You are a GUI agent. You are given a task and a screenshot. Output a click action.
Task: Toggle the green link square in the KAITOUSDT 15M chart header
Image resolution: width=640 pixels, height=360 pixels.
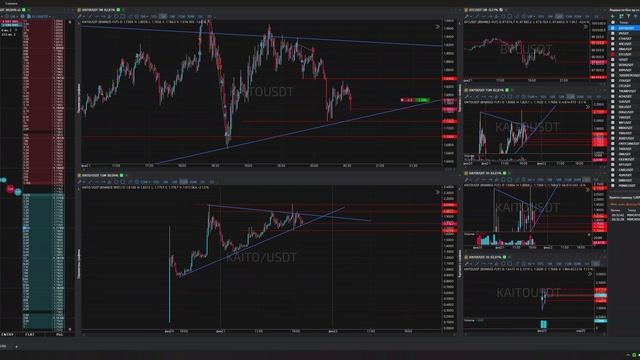[507, 90]
